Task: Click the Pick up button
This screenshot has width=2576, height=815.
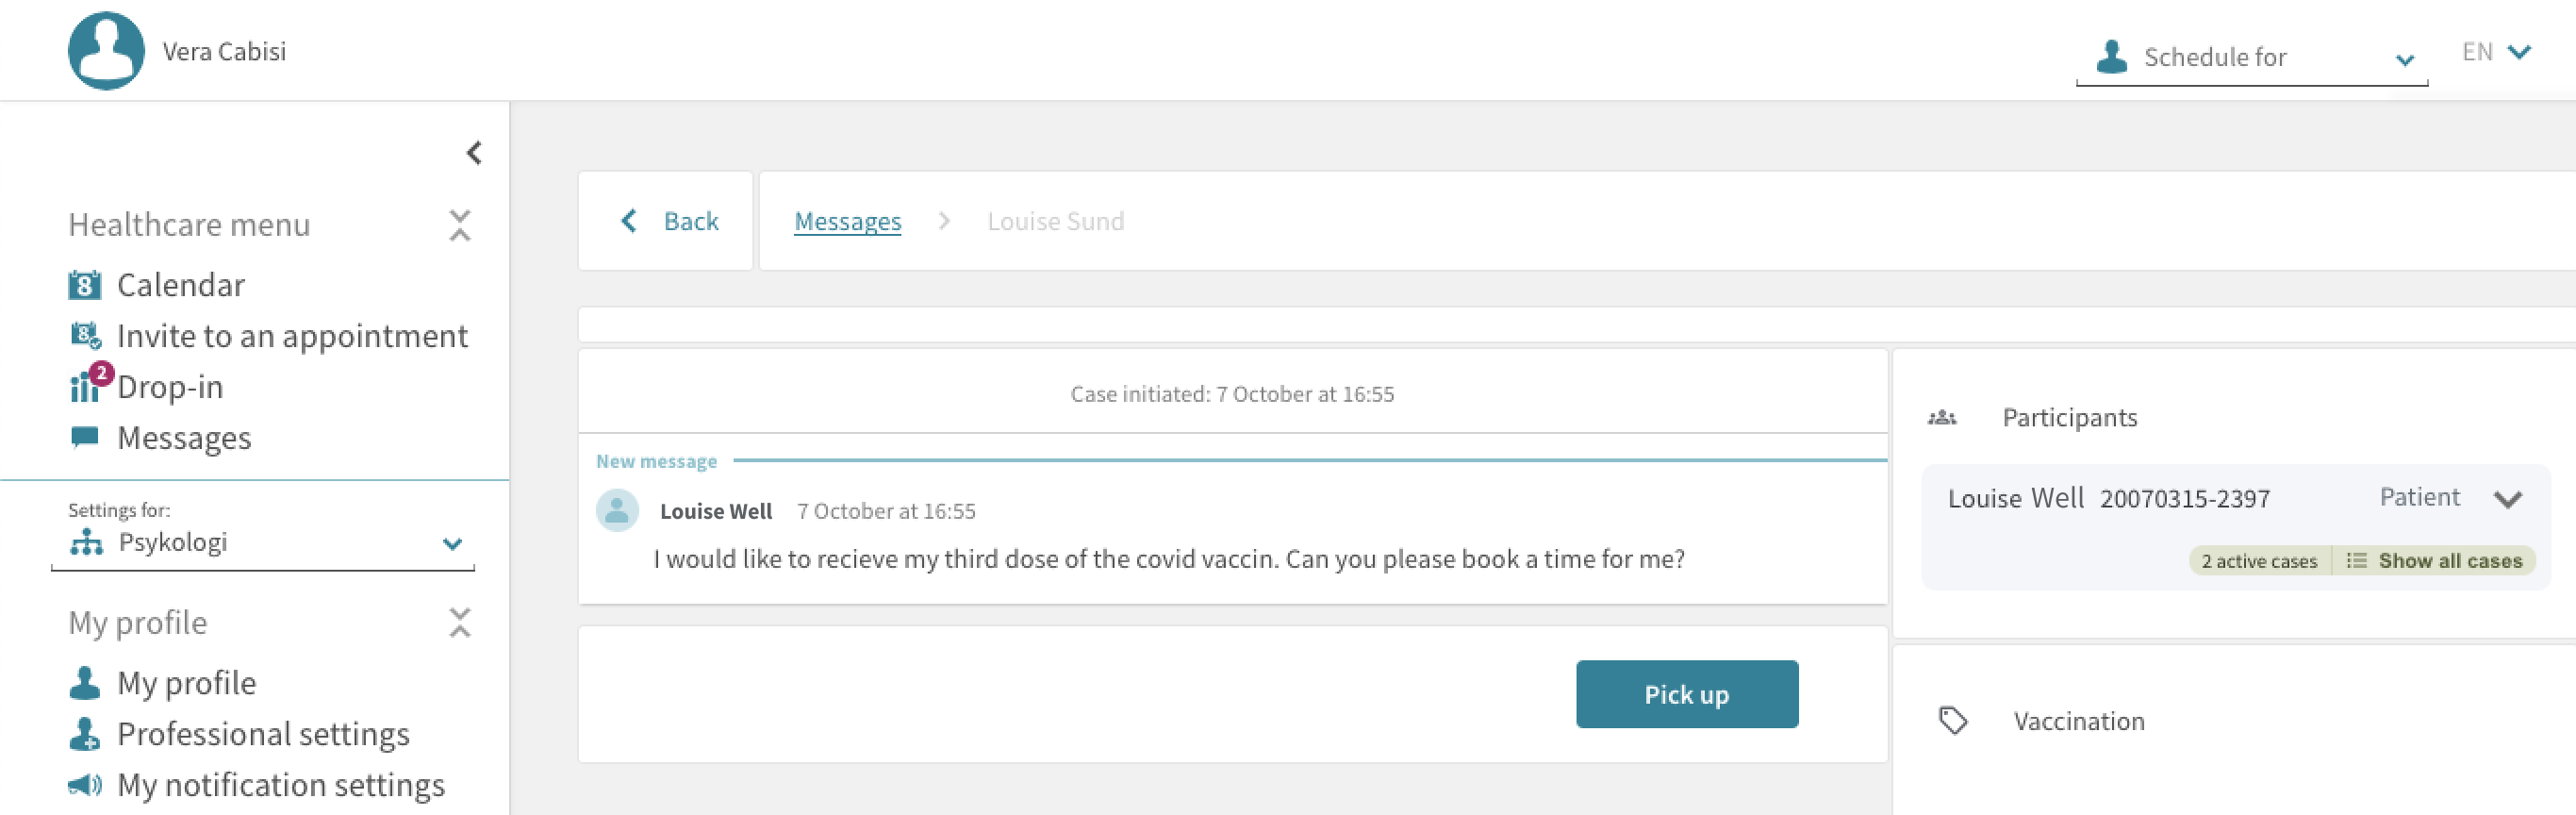Action: 1687,694
